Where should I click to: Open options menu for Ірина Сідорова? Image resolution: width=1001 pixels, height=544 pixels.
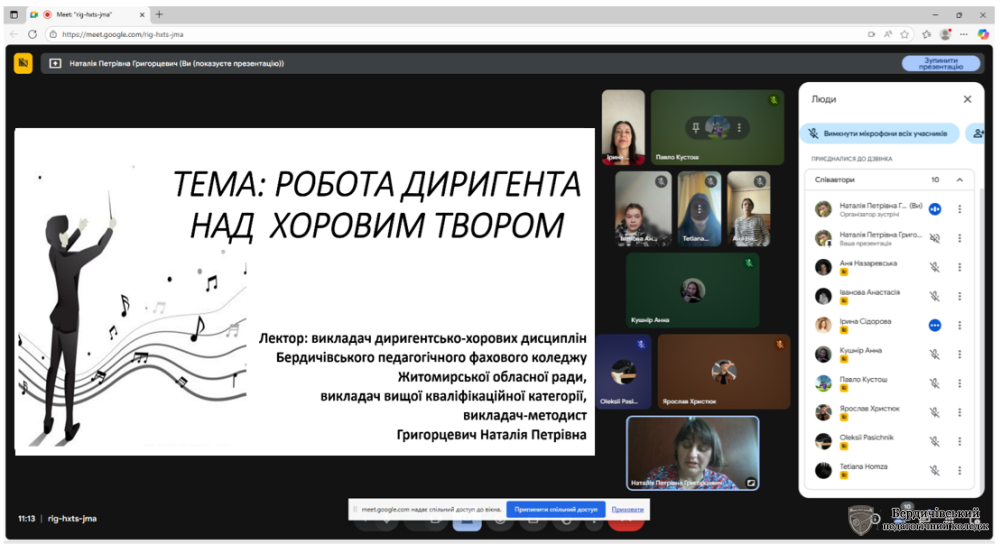point(959,325)
